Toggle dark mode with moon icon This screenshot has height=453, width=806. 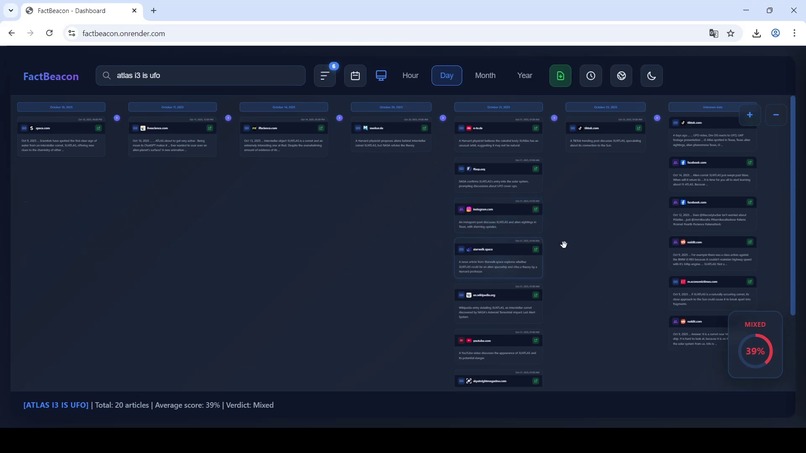pos(651,76)
